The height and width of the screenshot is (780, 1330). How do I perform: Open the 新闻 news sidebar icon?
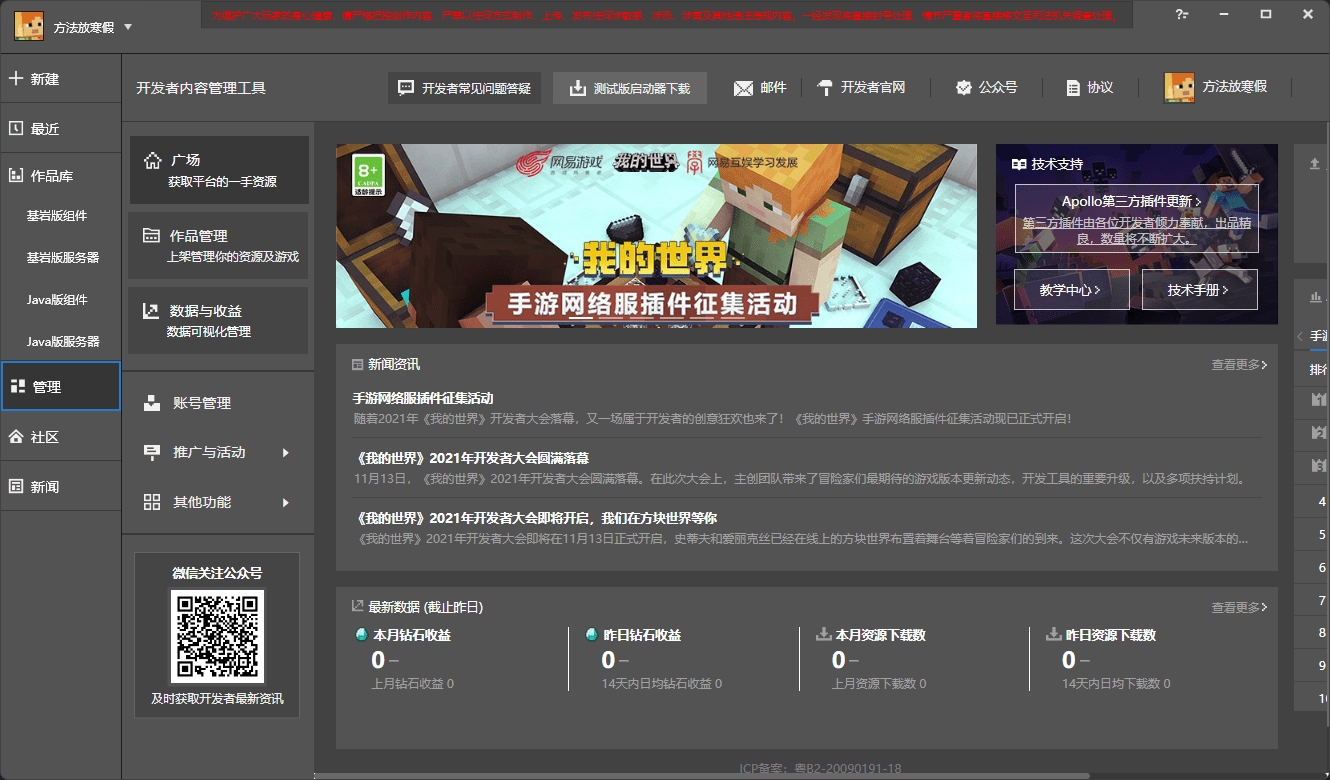tap(16, 486)
